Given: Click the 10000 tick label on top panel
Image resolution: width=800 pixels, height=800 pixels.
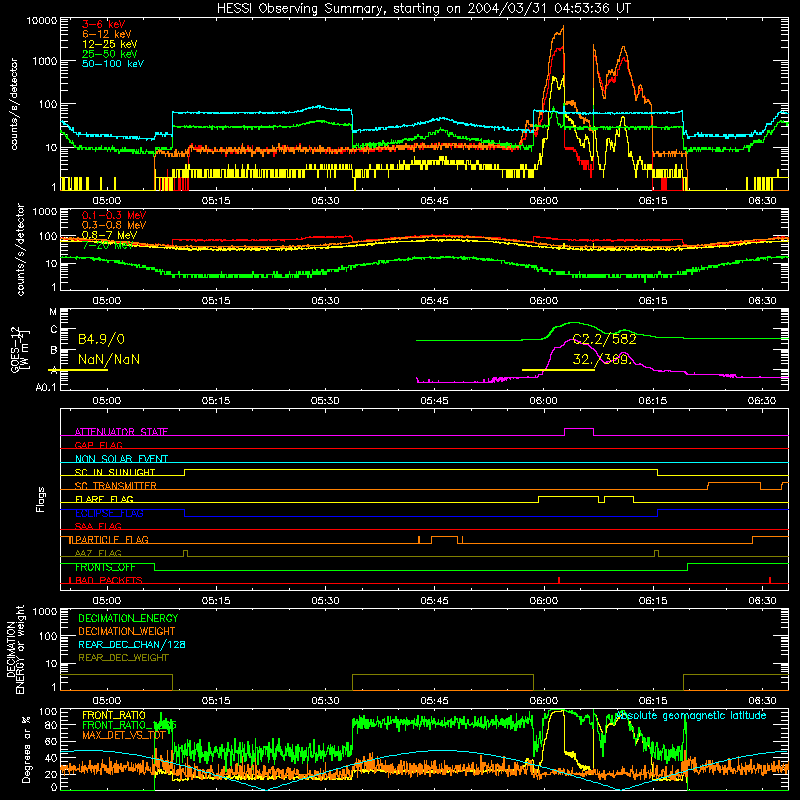Looking at the screenshot, I should tap(42, 21).
